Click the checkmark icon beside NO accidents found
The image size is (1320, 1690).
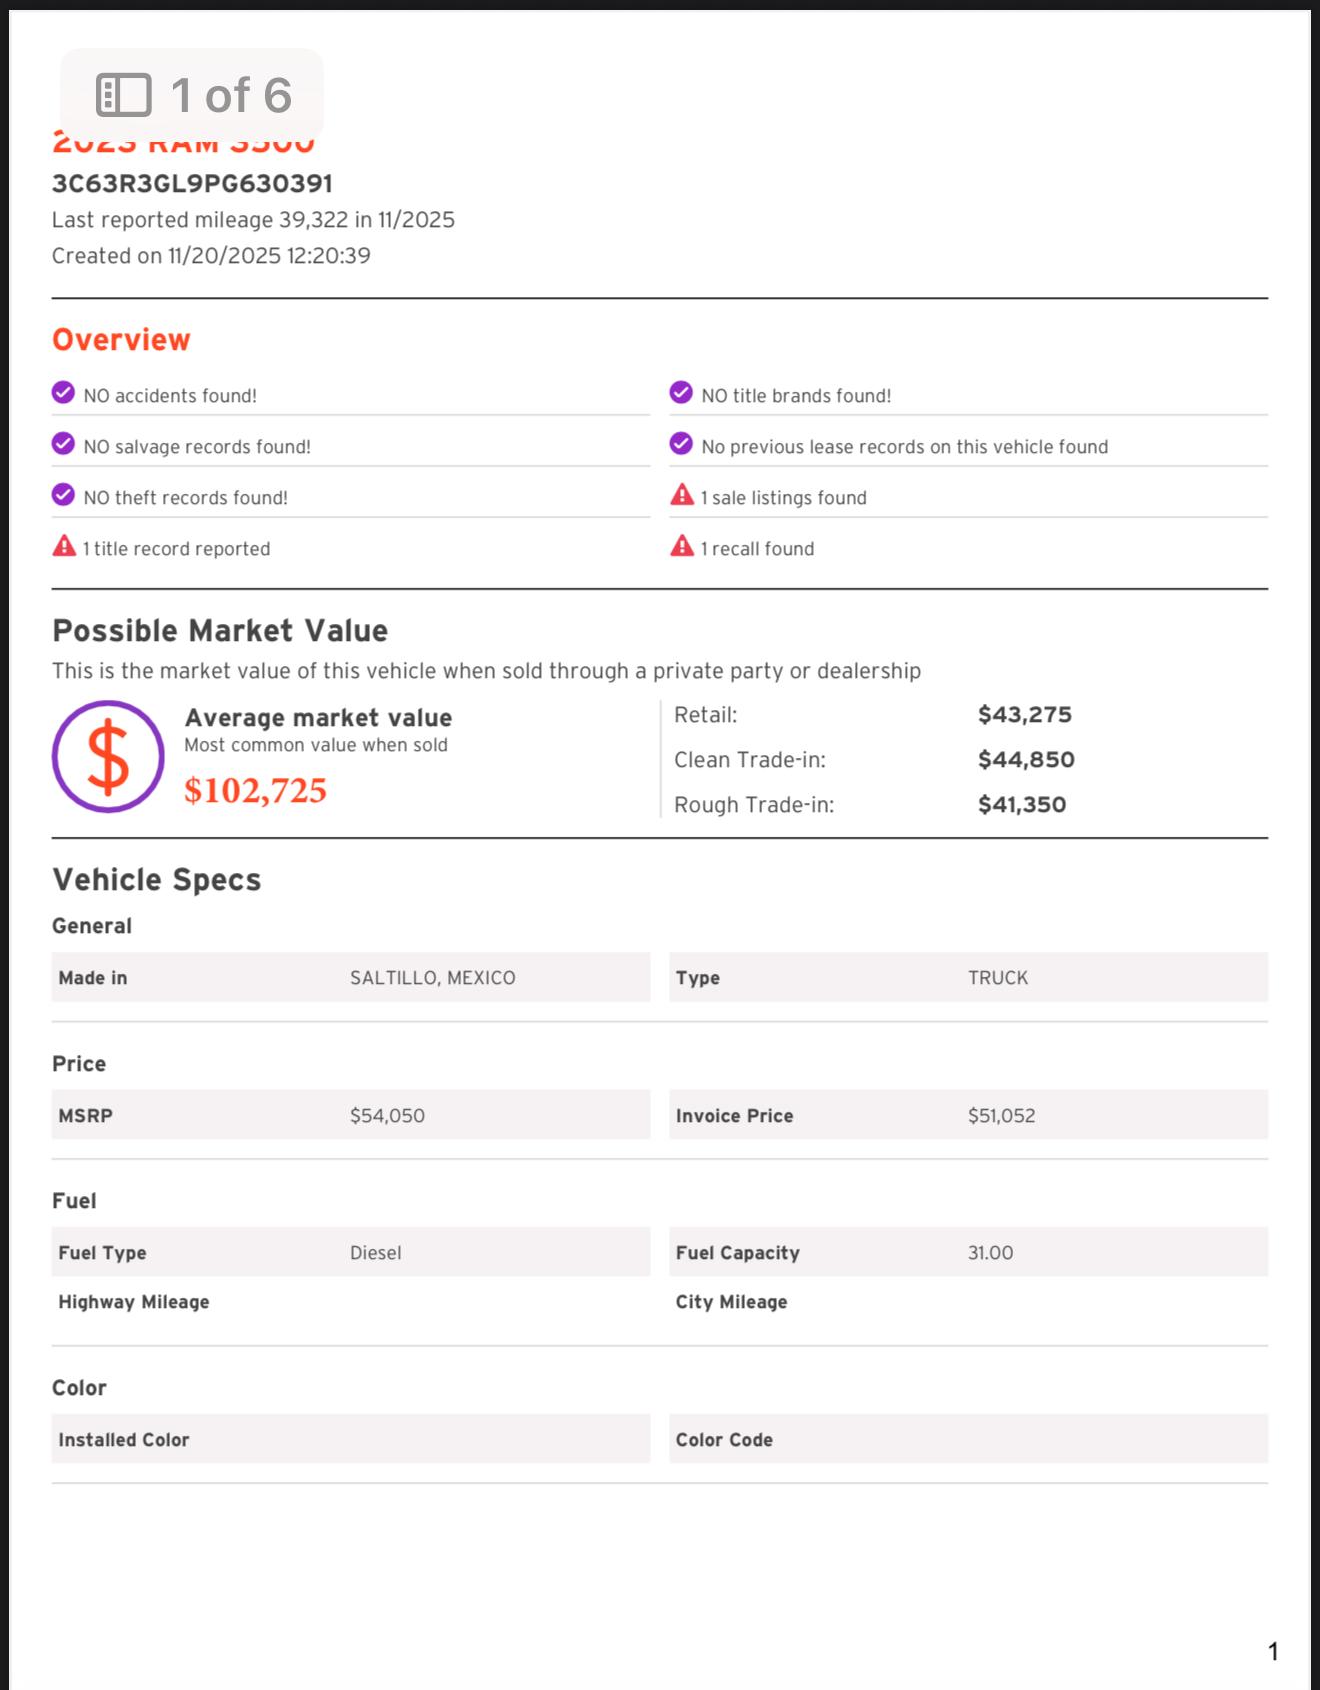(63, 393)
